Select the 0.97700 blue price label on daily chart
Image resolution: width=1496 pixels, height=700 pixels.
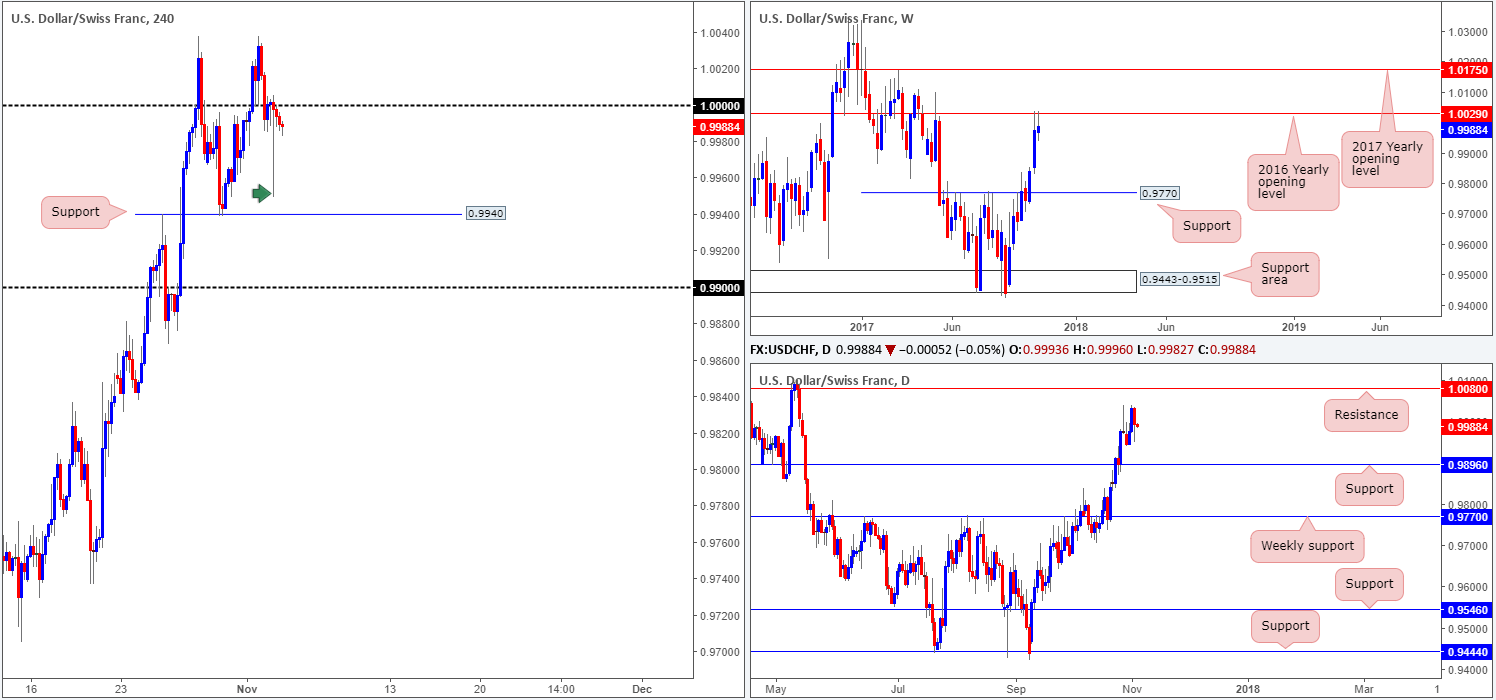tap(1466, 517)
